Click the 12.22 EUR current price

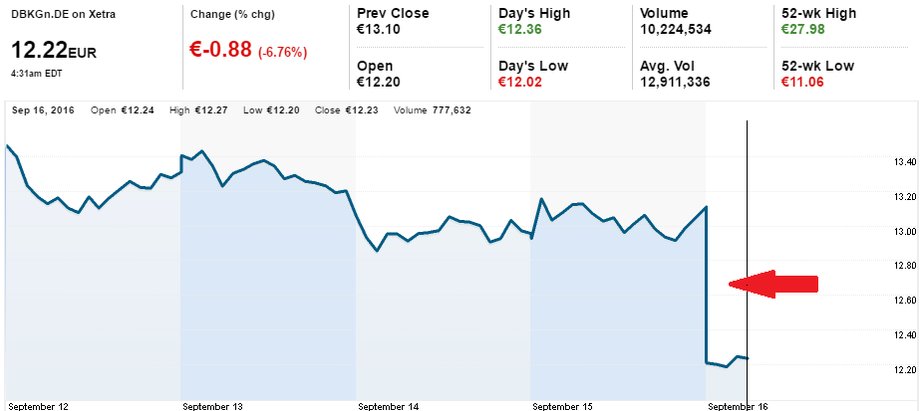[54, 51]
